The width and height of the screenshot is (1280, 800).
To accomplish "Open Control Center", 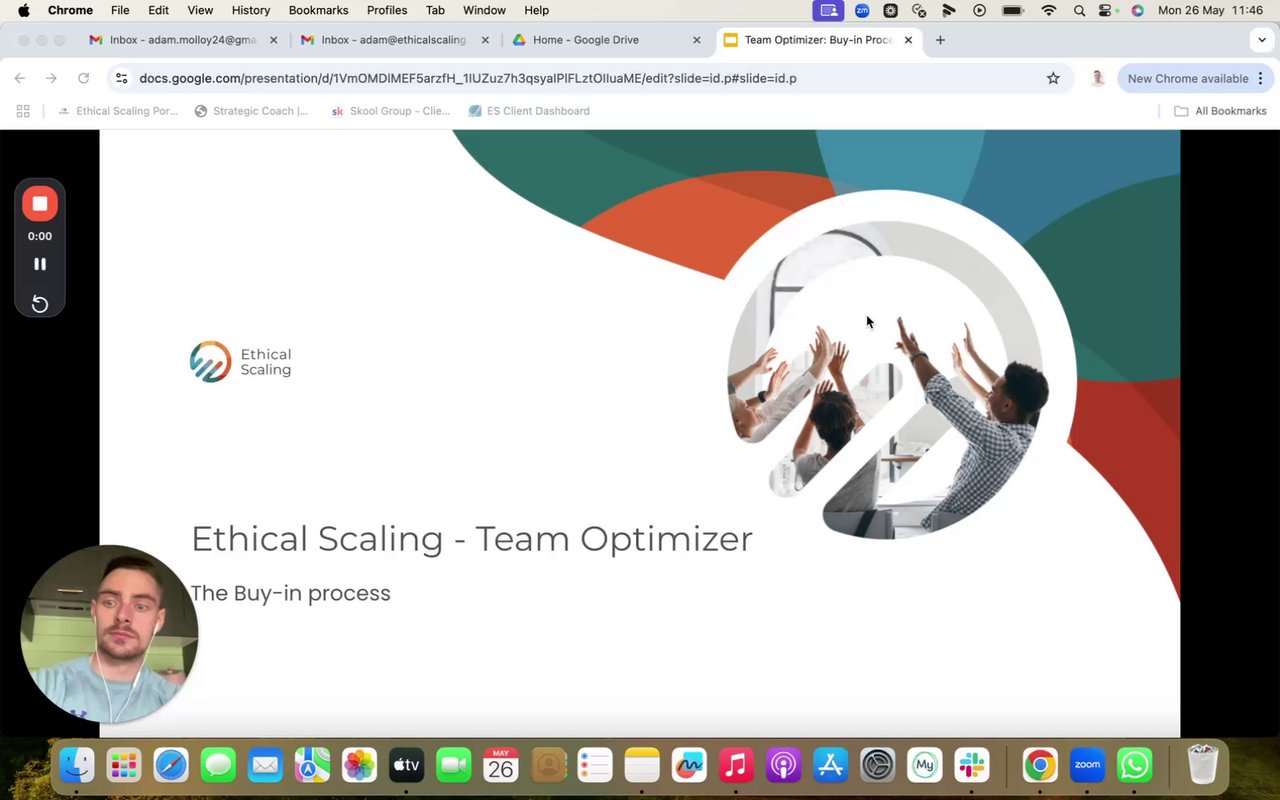I will point(1107,10).
